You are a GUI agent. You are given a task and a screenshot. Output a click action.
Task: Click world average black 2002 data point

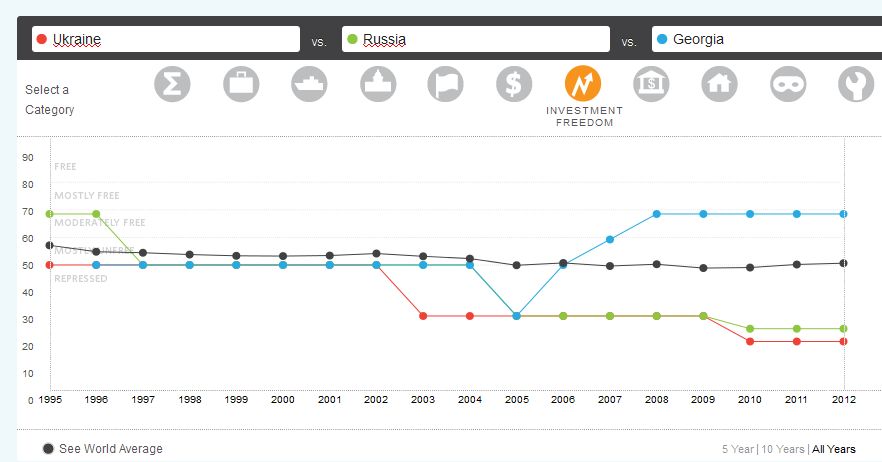[x=376, y=254]
